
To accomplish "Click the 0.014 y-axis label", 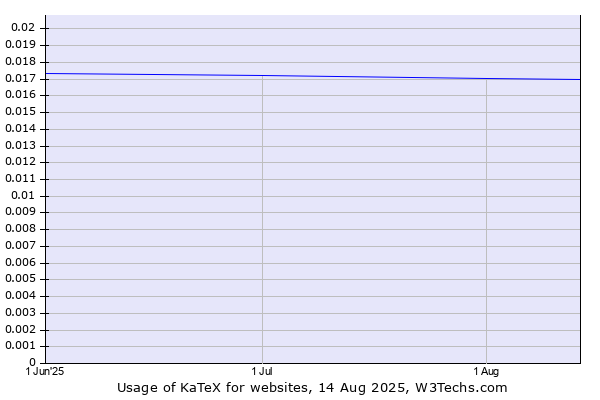I will tap(20, 129).
